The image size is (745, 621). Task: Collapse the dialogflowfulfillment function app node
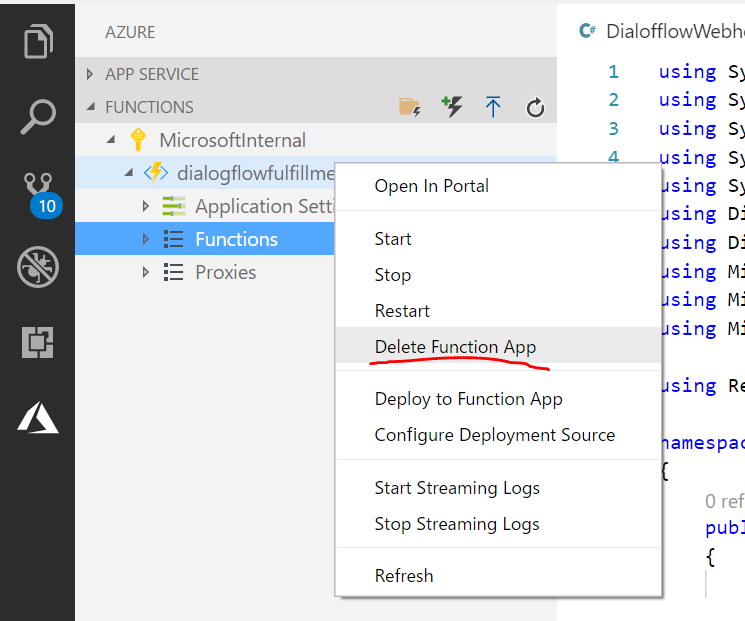129,173
